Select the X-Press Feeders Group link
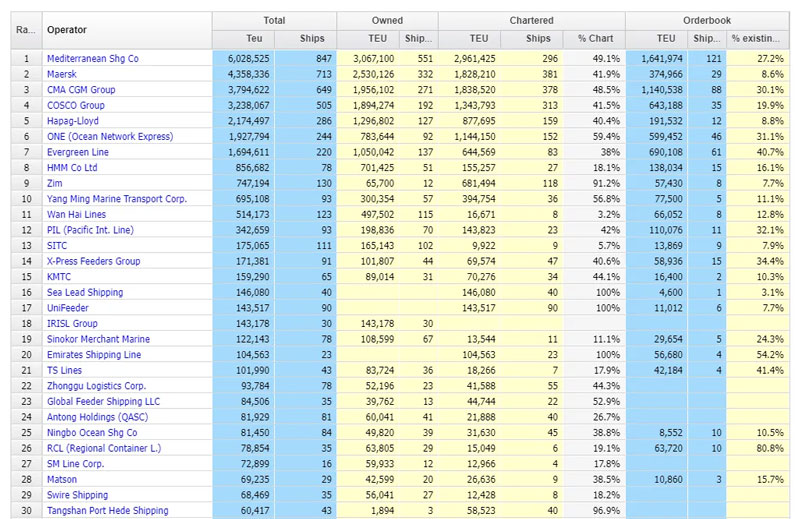 [93, 261]
